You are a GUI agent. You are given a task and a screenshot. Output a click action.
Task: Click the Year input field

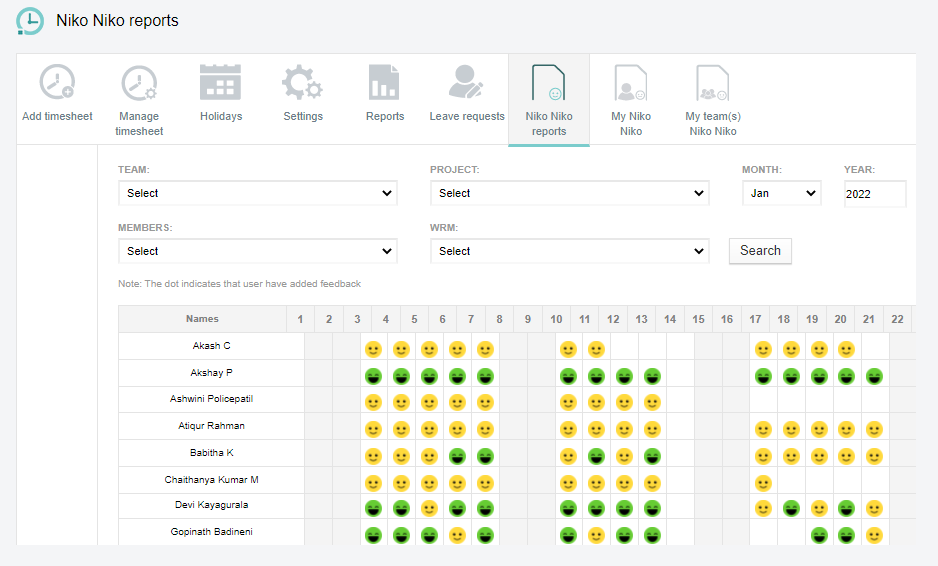pos(874,194)
